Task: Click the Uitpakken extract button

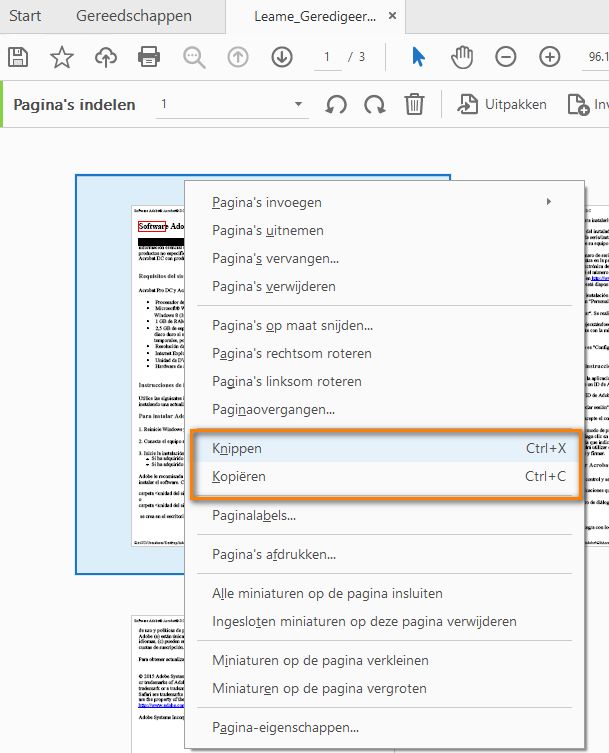Action: [x=502, y=104]
